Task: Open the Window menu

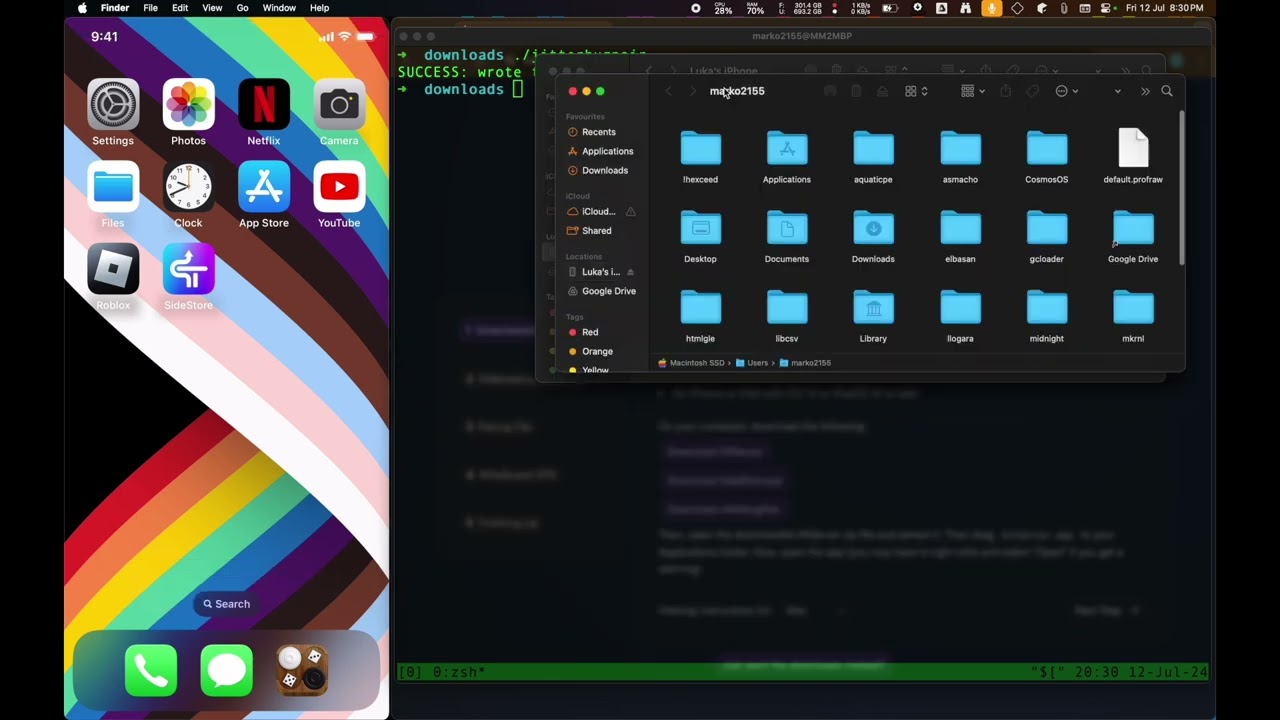Action: [x=279, y=8]
